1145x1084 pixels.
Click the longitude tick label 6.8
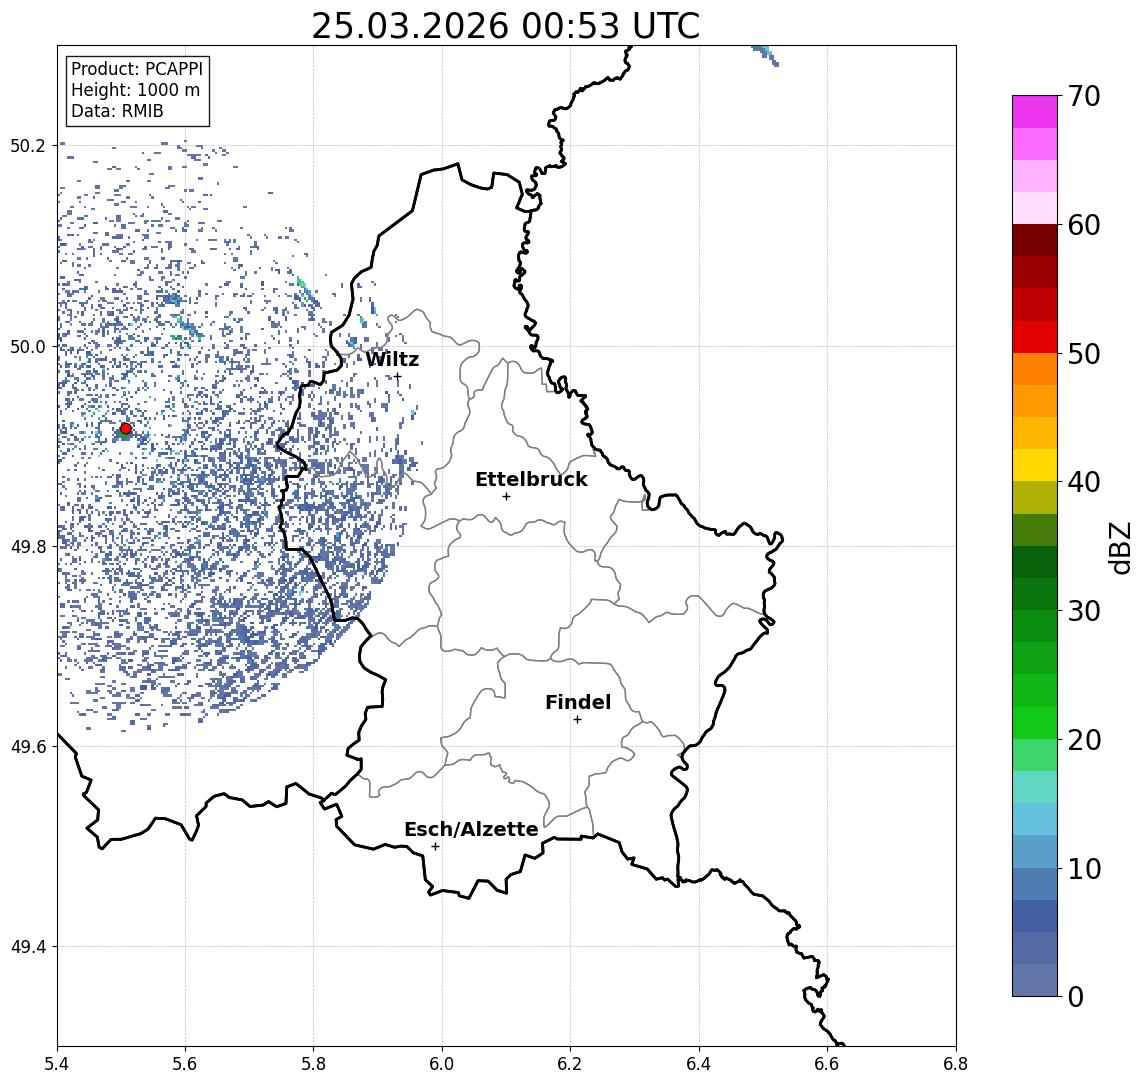point(955,1064)
